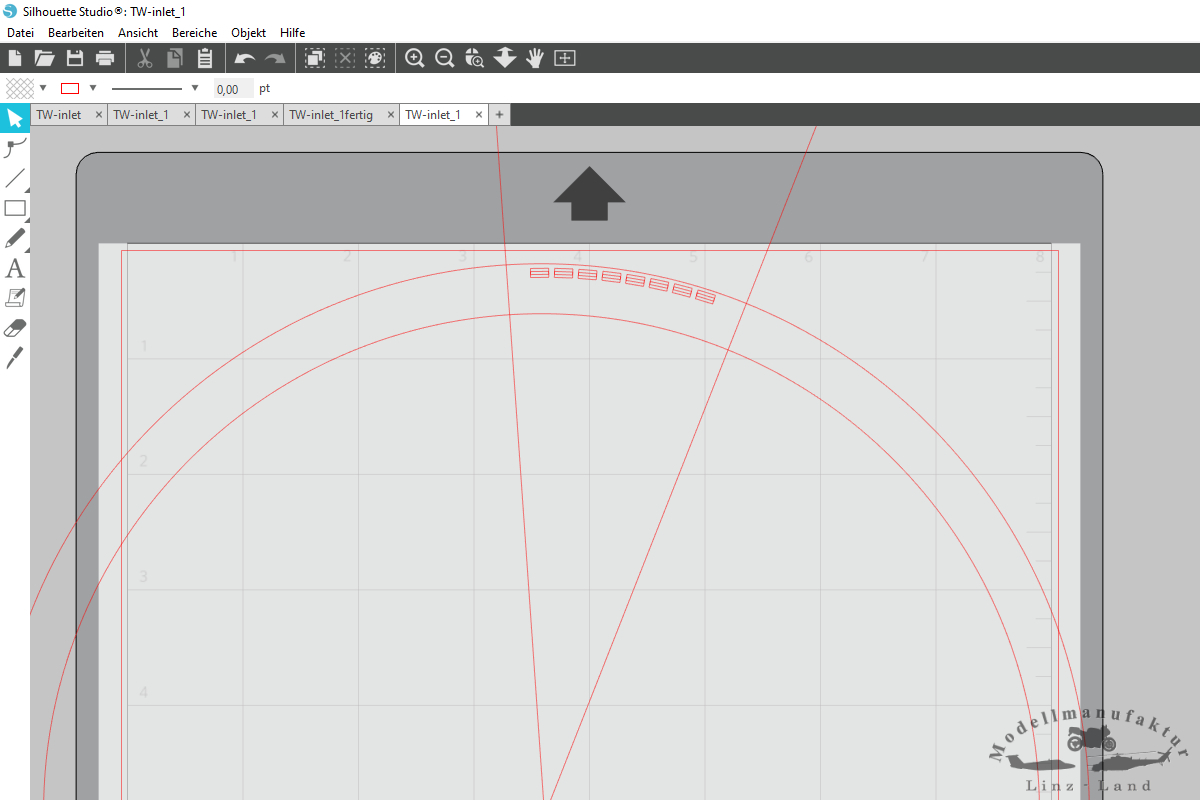Click the Save file icon
1200x800 pixels.
75,58
